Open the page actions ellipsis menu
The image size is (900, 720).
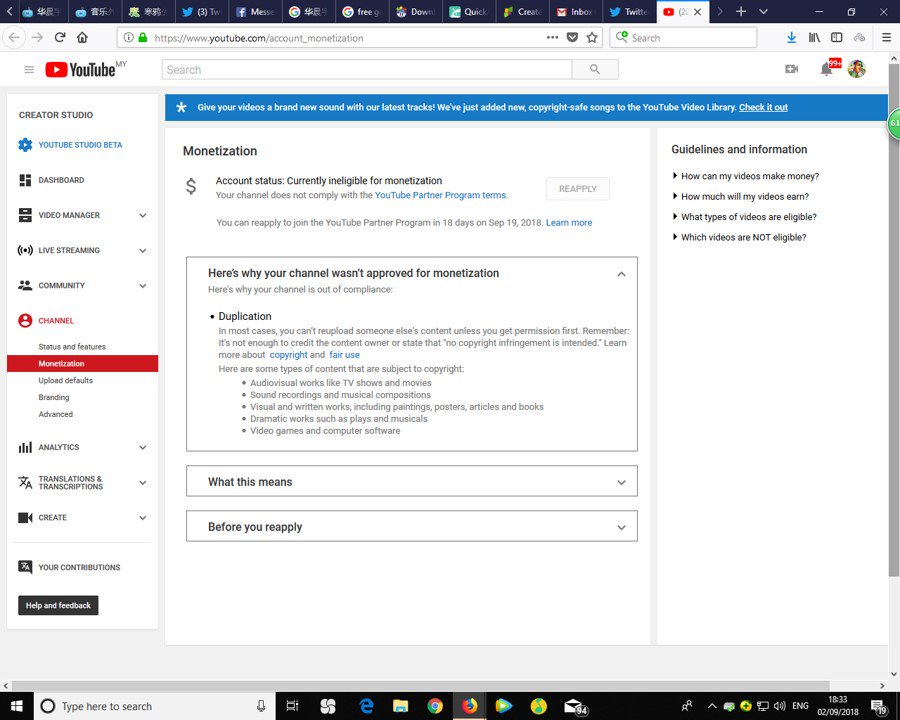click(x=552, y=37)
